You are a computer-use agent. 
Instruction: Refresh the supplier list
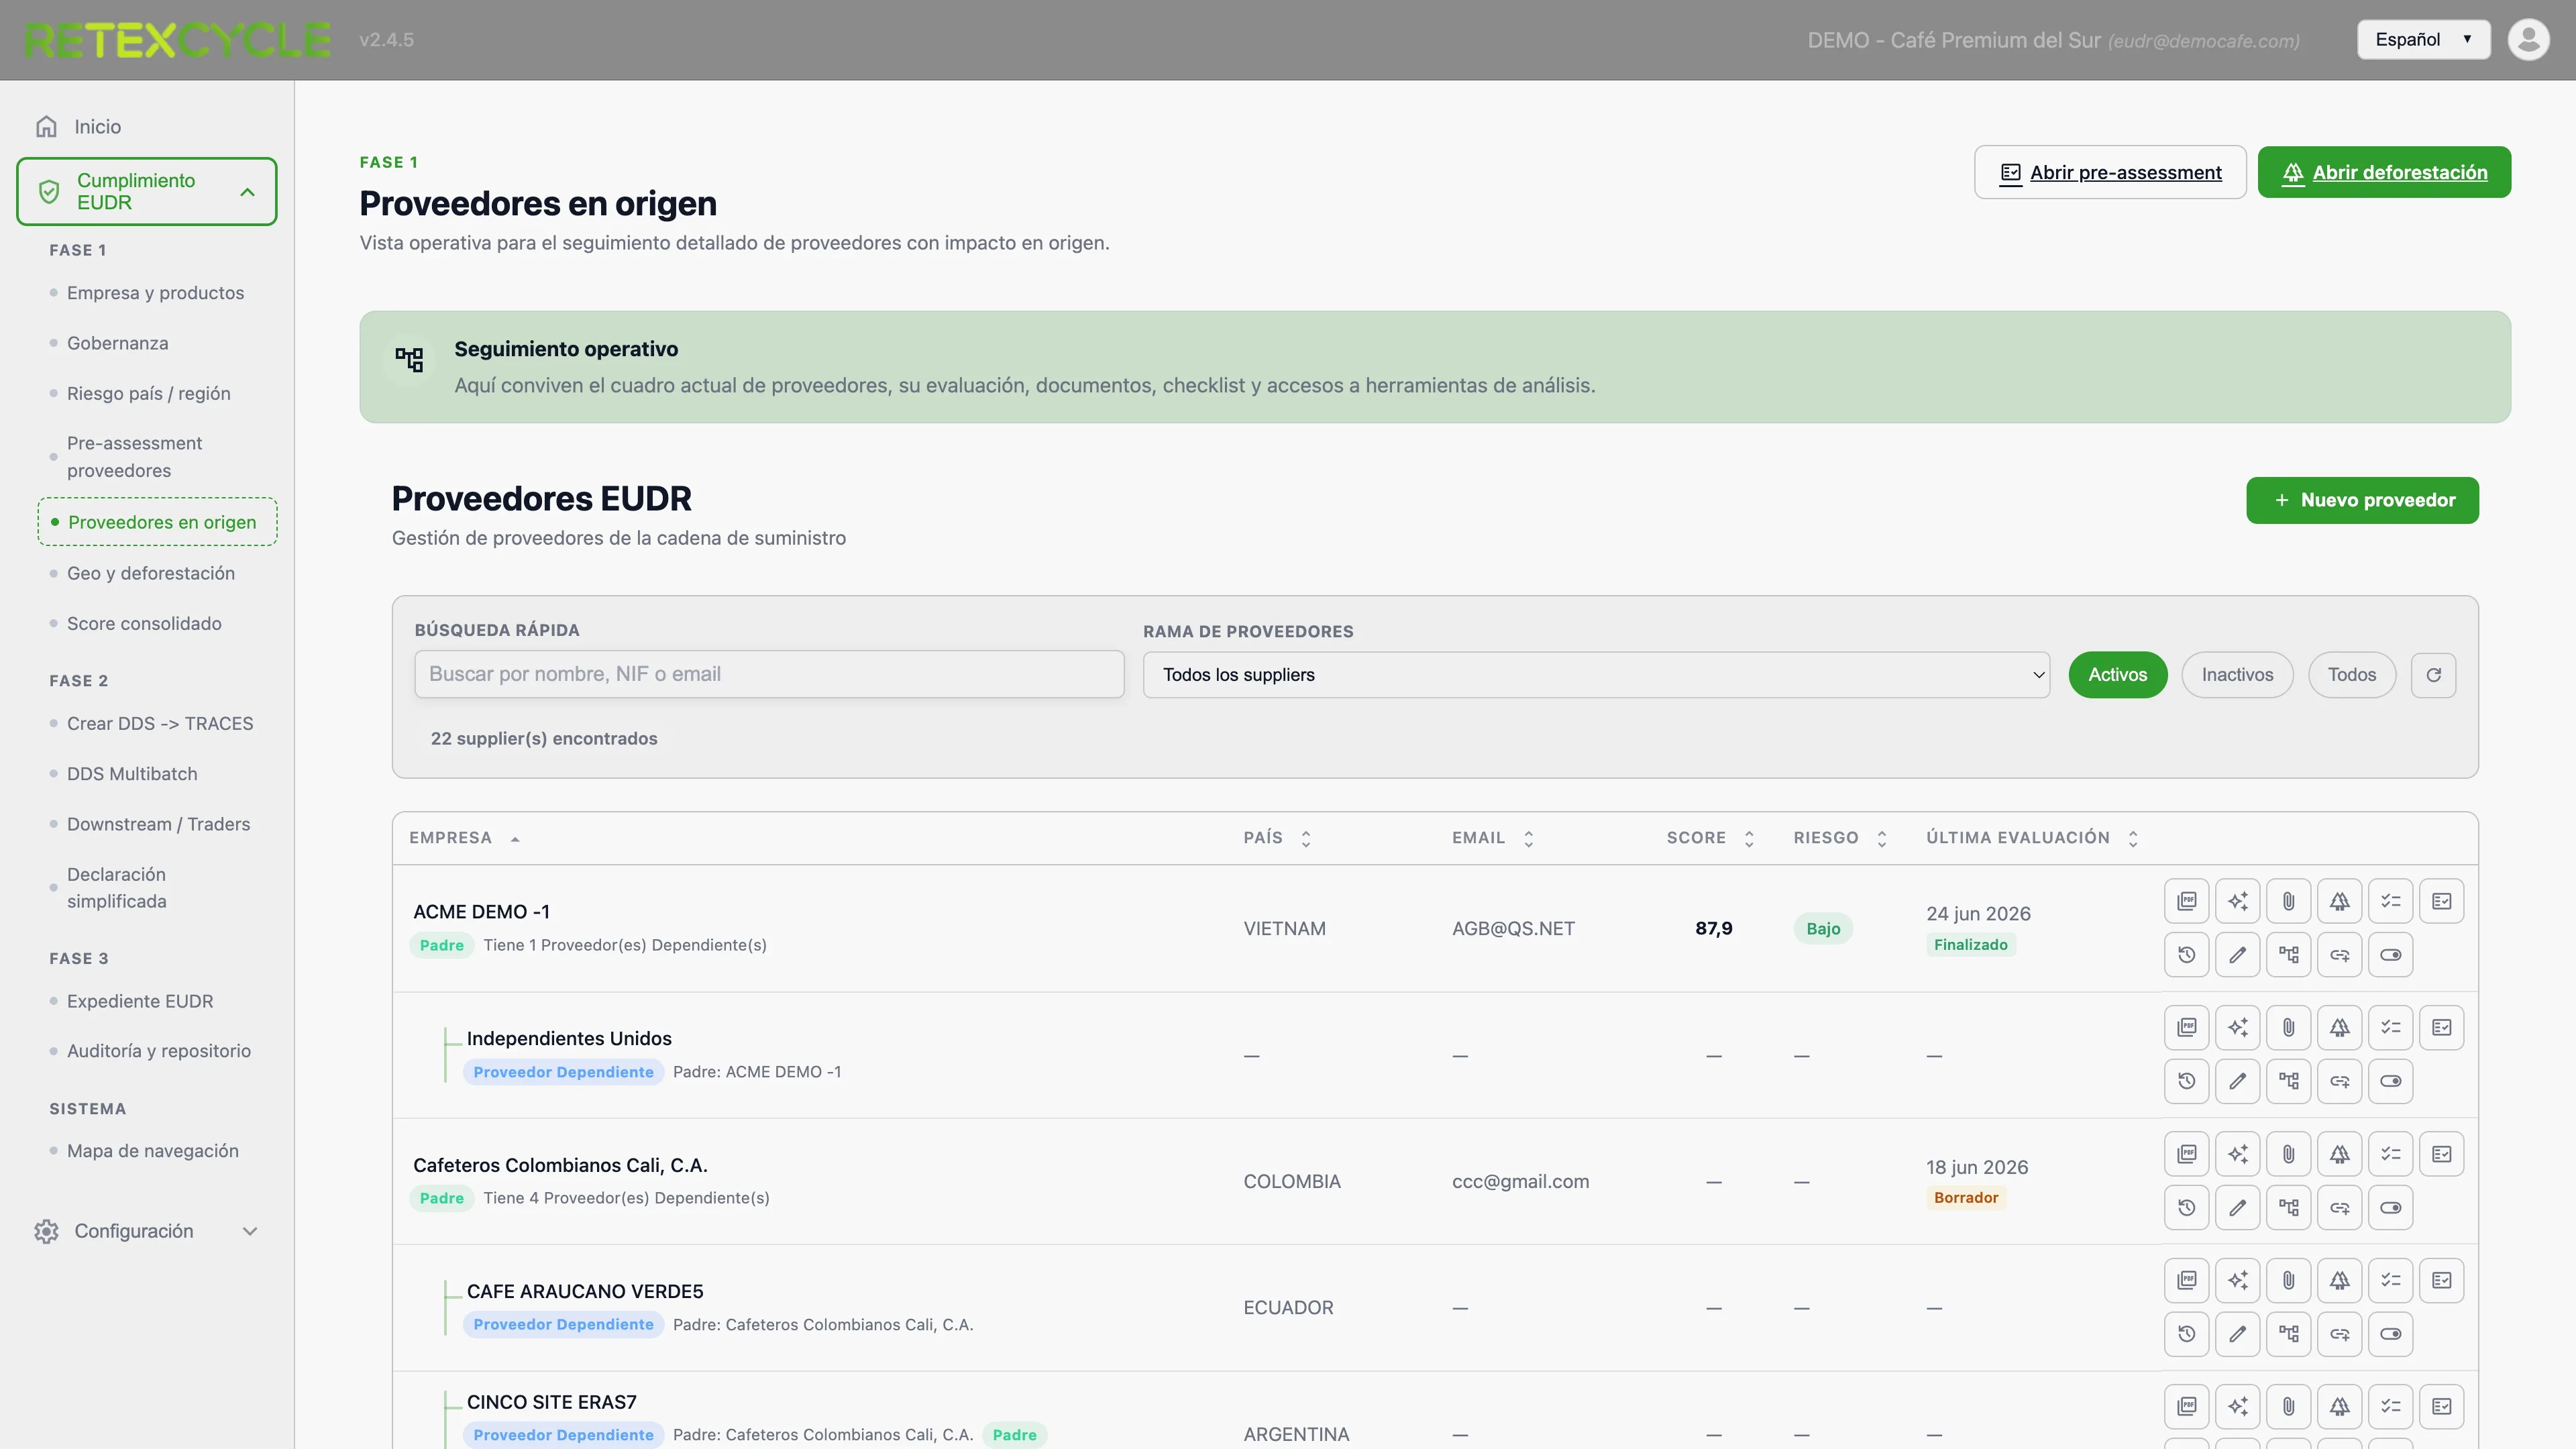[x=2434, y=675]
